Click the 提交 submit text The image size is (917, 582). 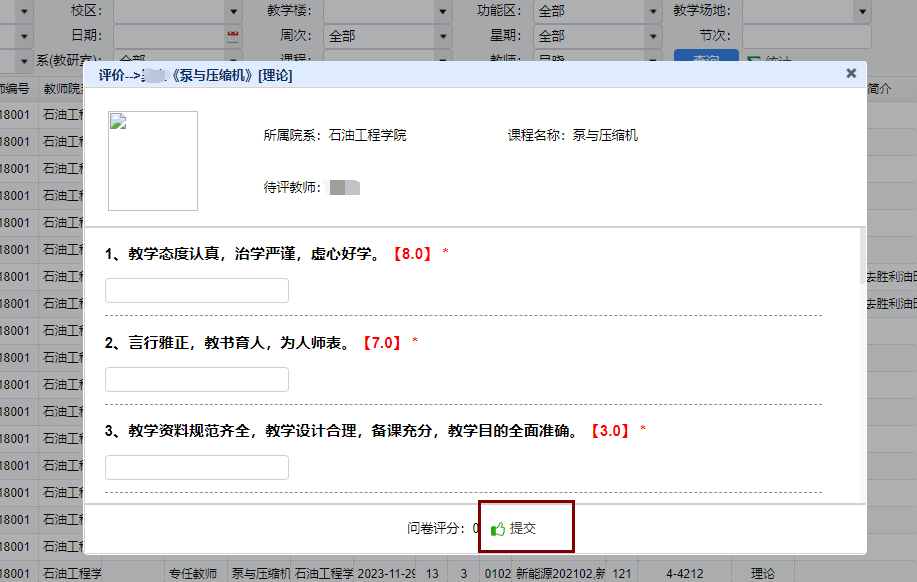(x=523, y=528)
